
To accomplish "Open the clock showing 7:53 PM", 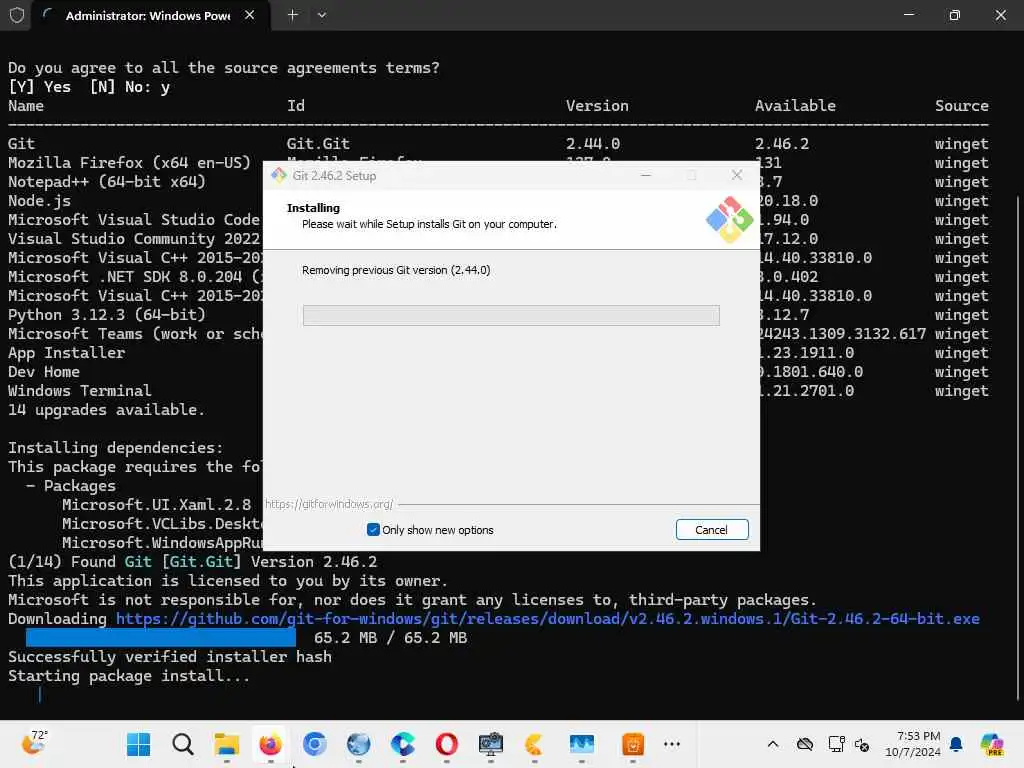I will [x=913, y=744].
